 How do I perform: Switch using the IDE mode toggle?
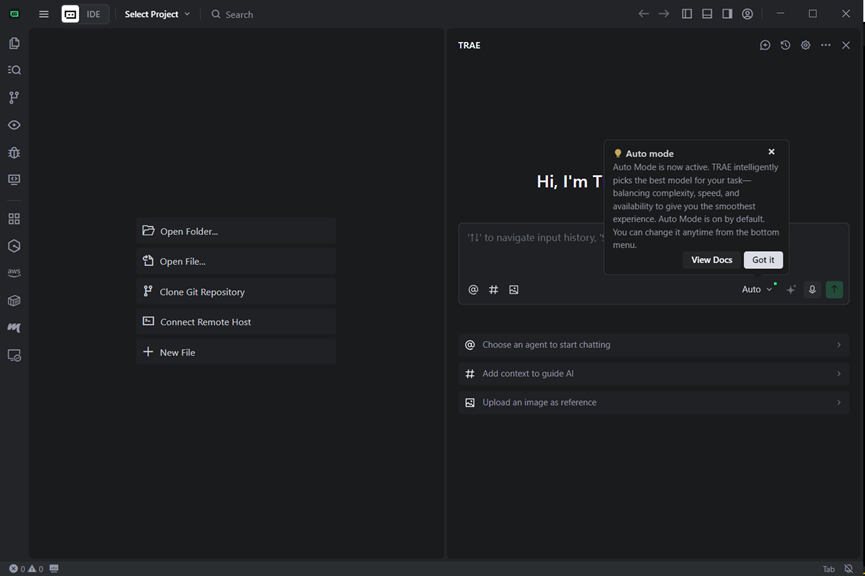(x=84, y=14)
